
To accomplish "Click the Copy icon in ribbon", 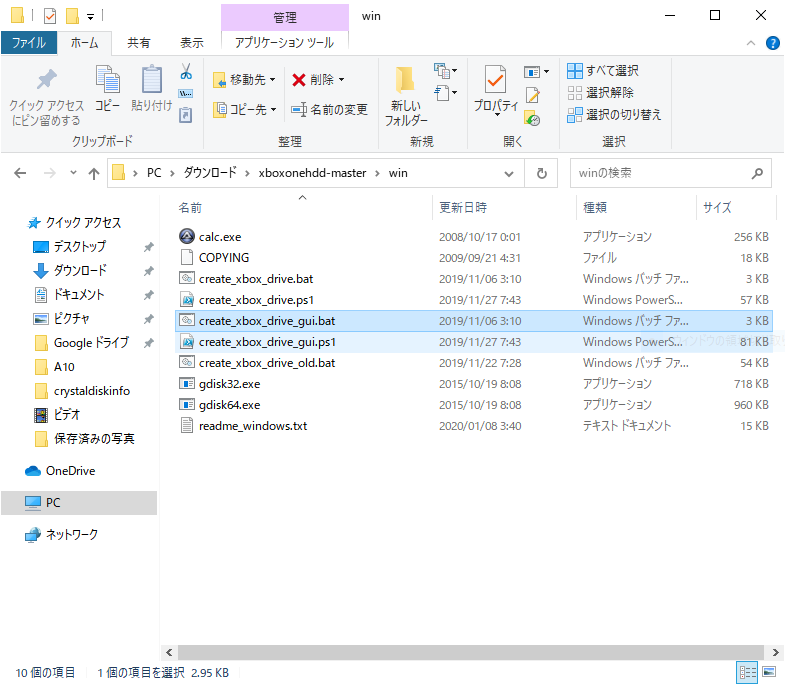I will pos(108,79).
